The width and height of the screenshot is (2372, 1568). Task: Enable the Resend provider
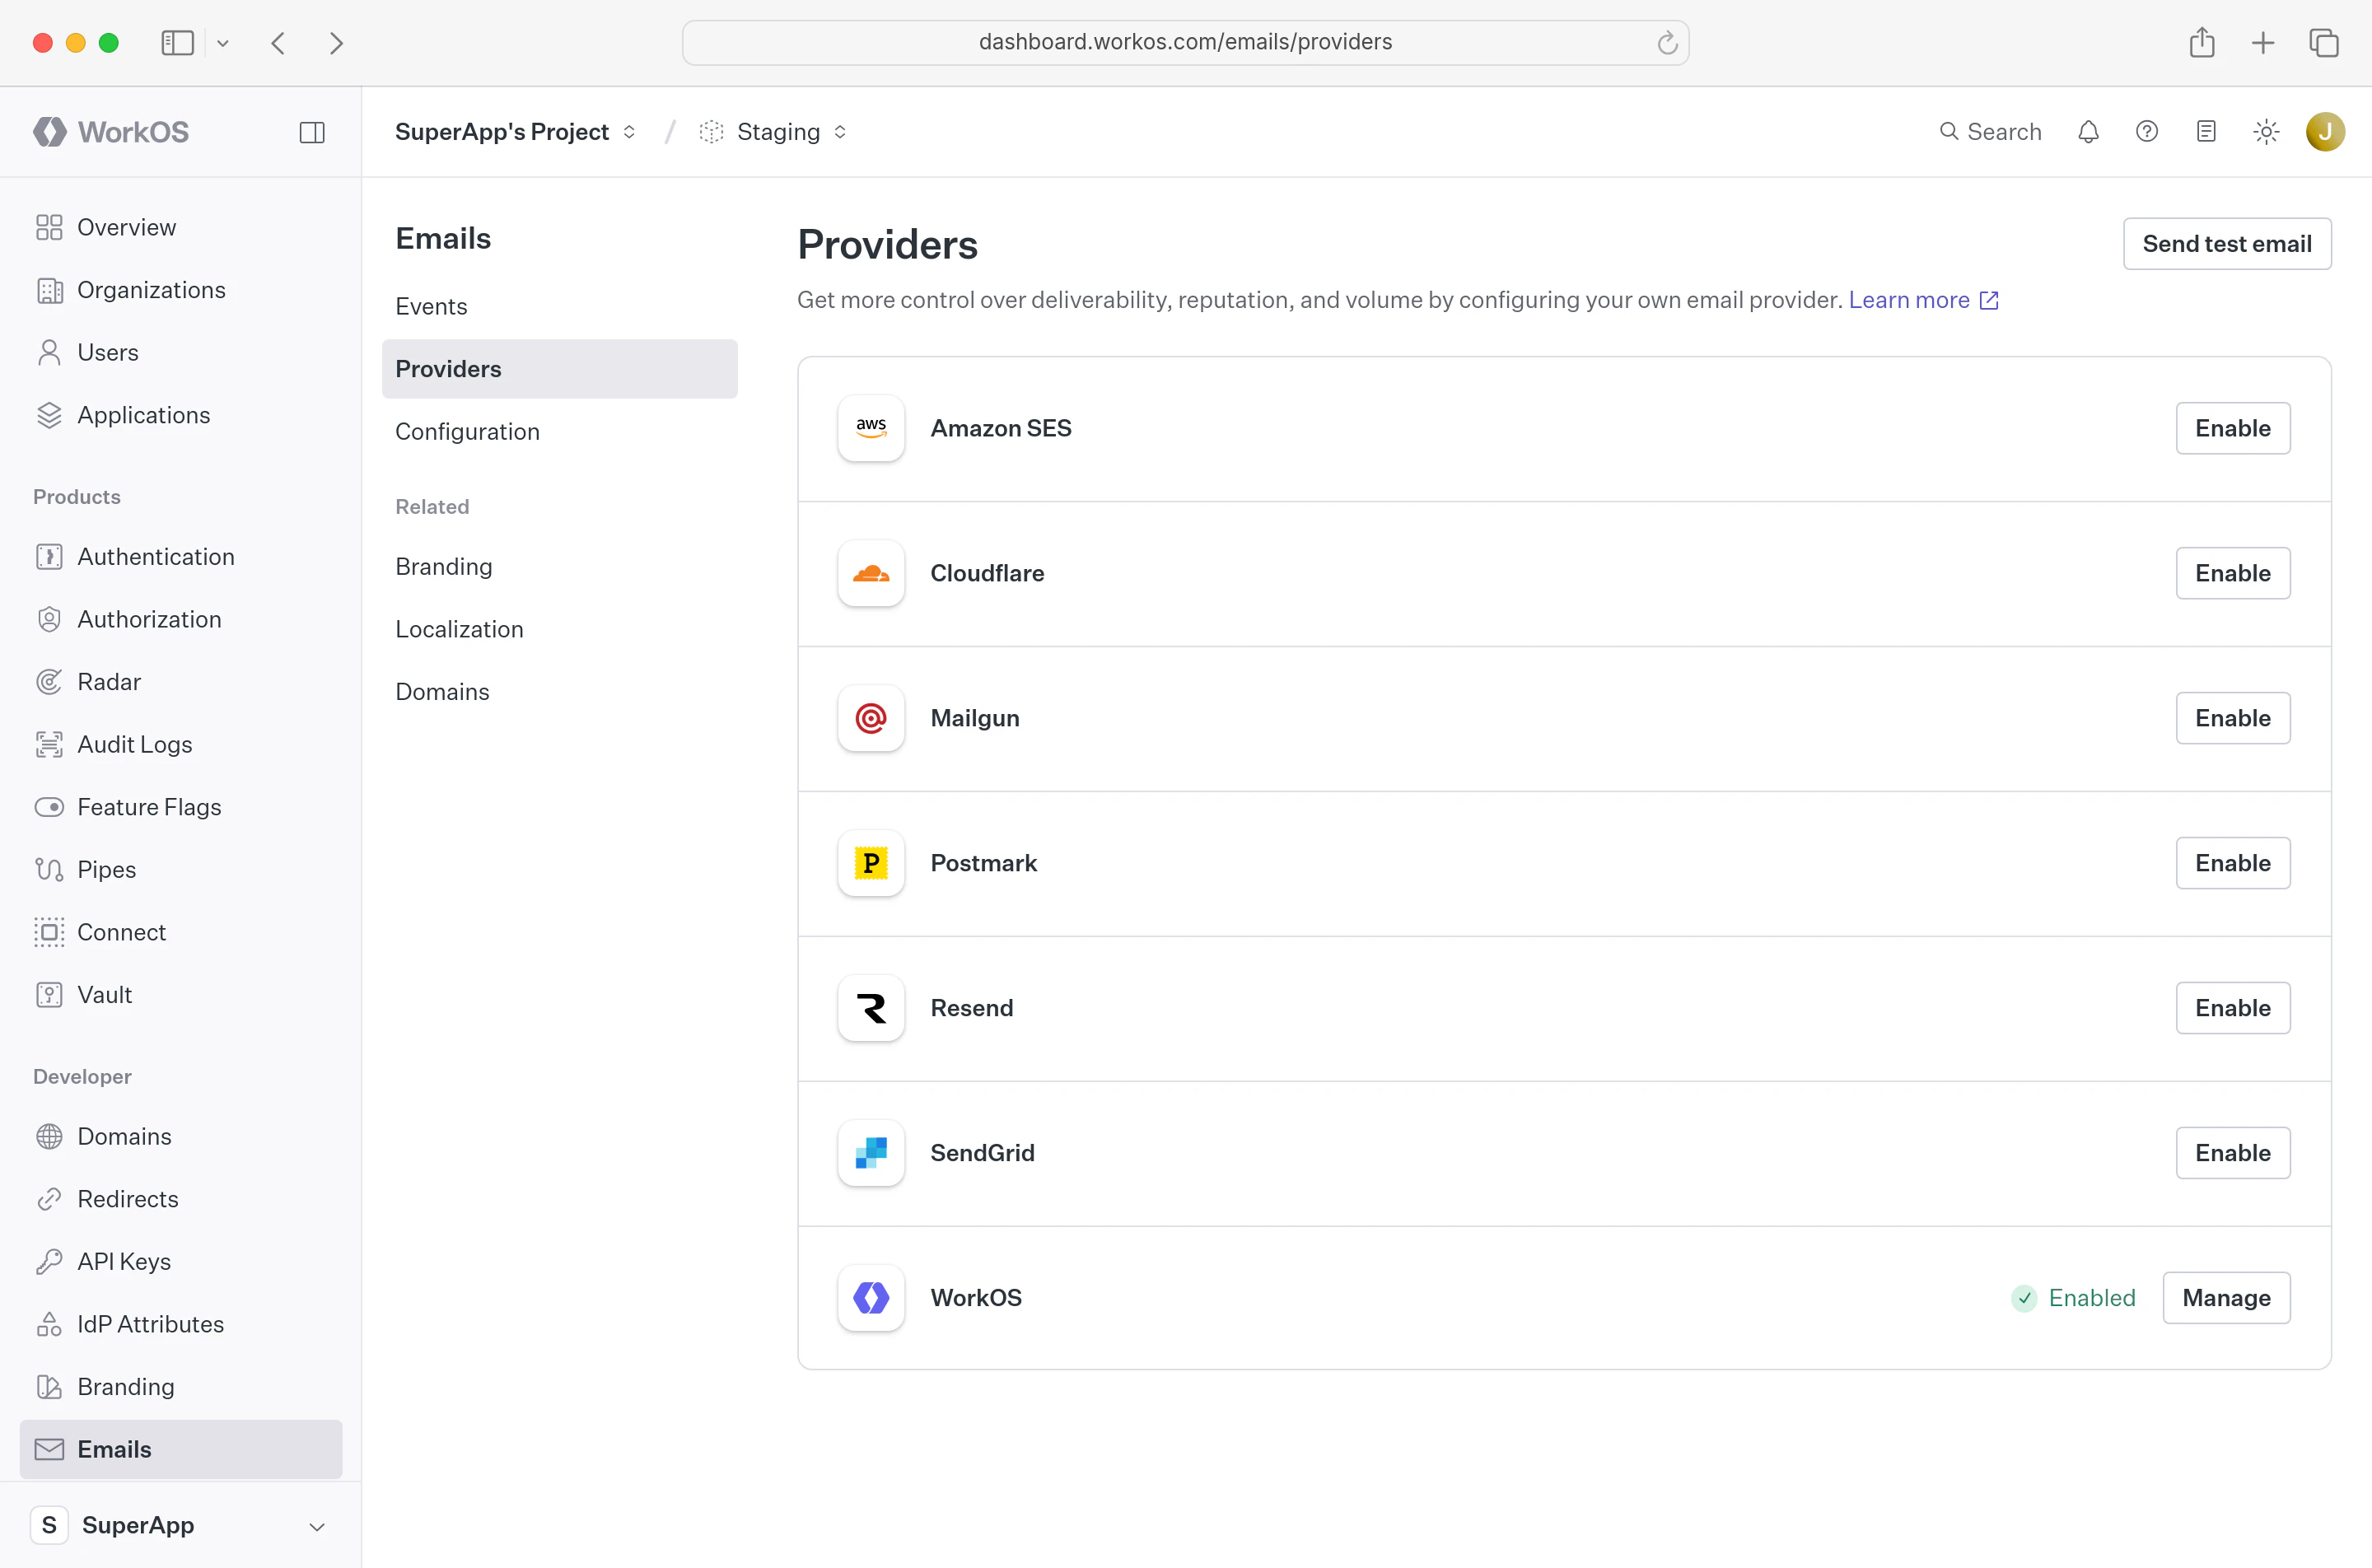(2232, 1008)
